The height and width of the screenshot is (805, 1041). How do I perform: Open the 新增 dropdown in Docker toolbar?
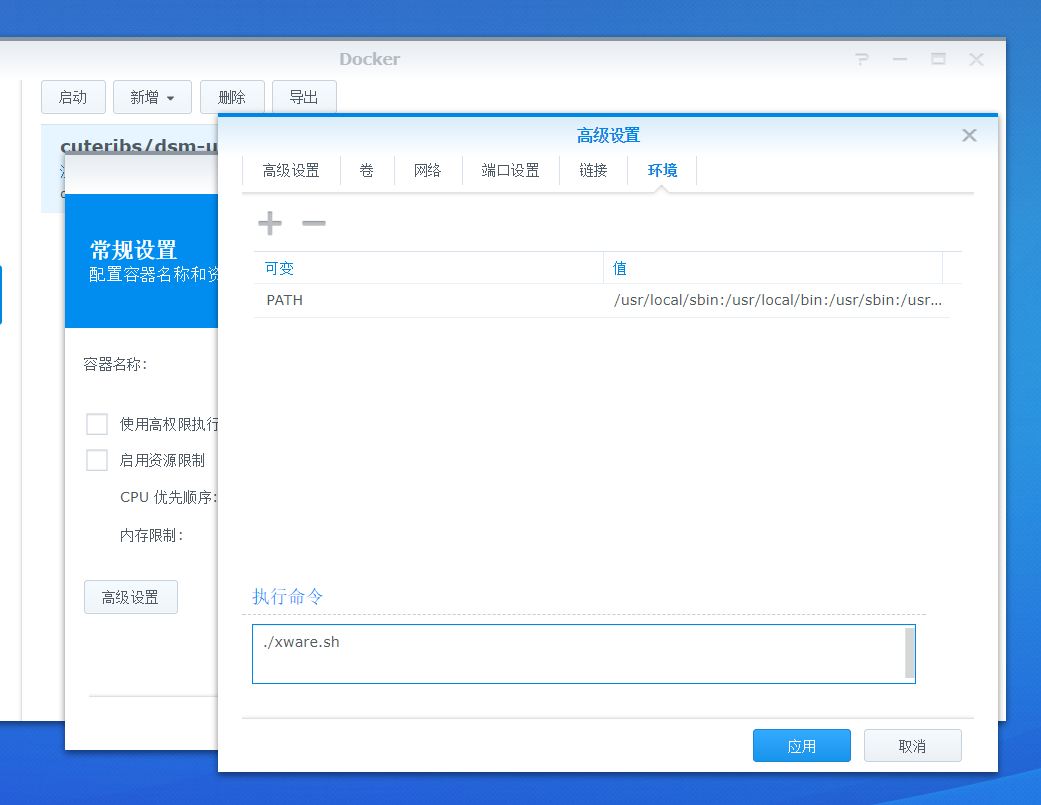click(x=152, y=98)
